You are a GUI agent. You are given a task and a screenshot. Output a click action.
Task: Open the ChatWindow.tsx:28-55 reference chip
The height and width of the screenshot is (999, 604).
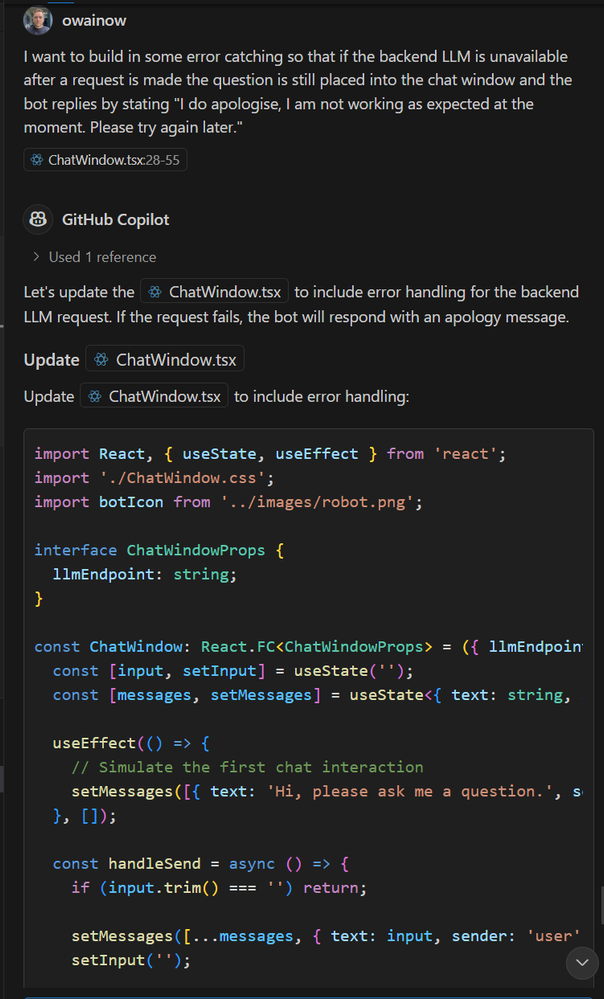(x=105, y=160)
